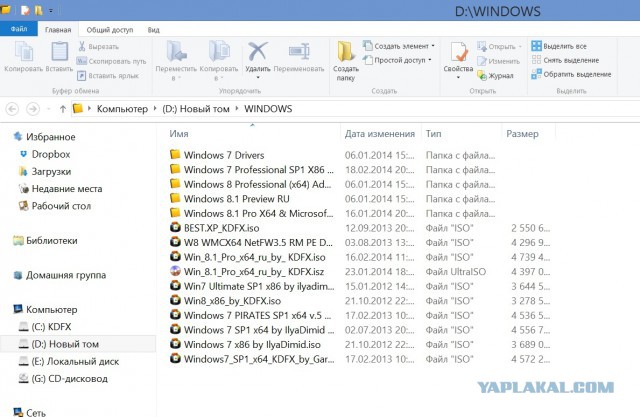Open Простой доступ dropdown
This screenshot has height=417, width=640.
397,60
